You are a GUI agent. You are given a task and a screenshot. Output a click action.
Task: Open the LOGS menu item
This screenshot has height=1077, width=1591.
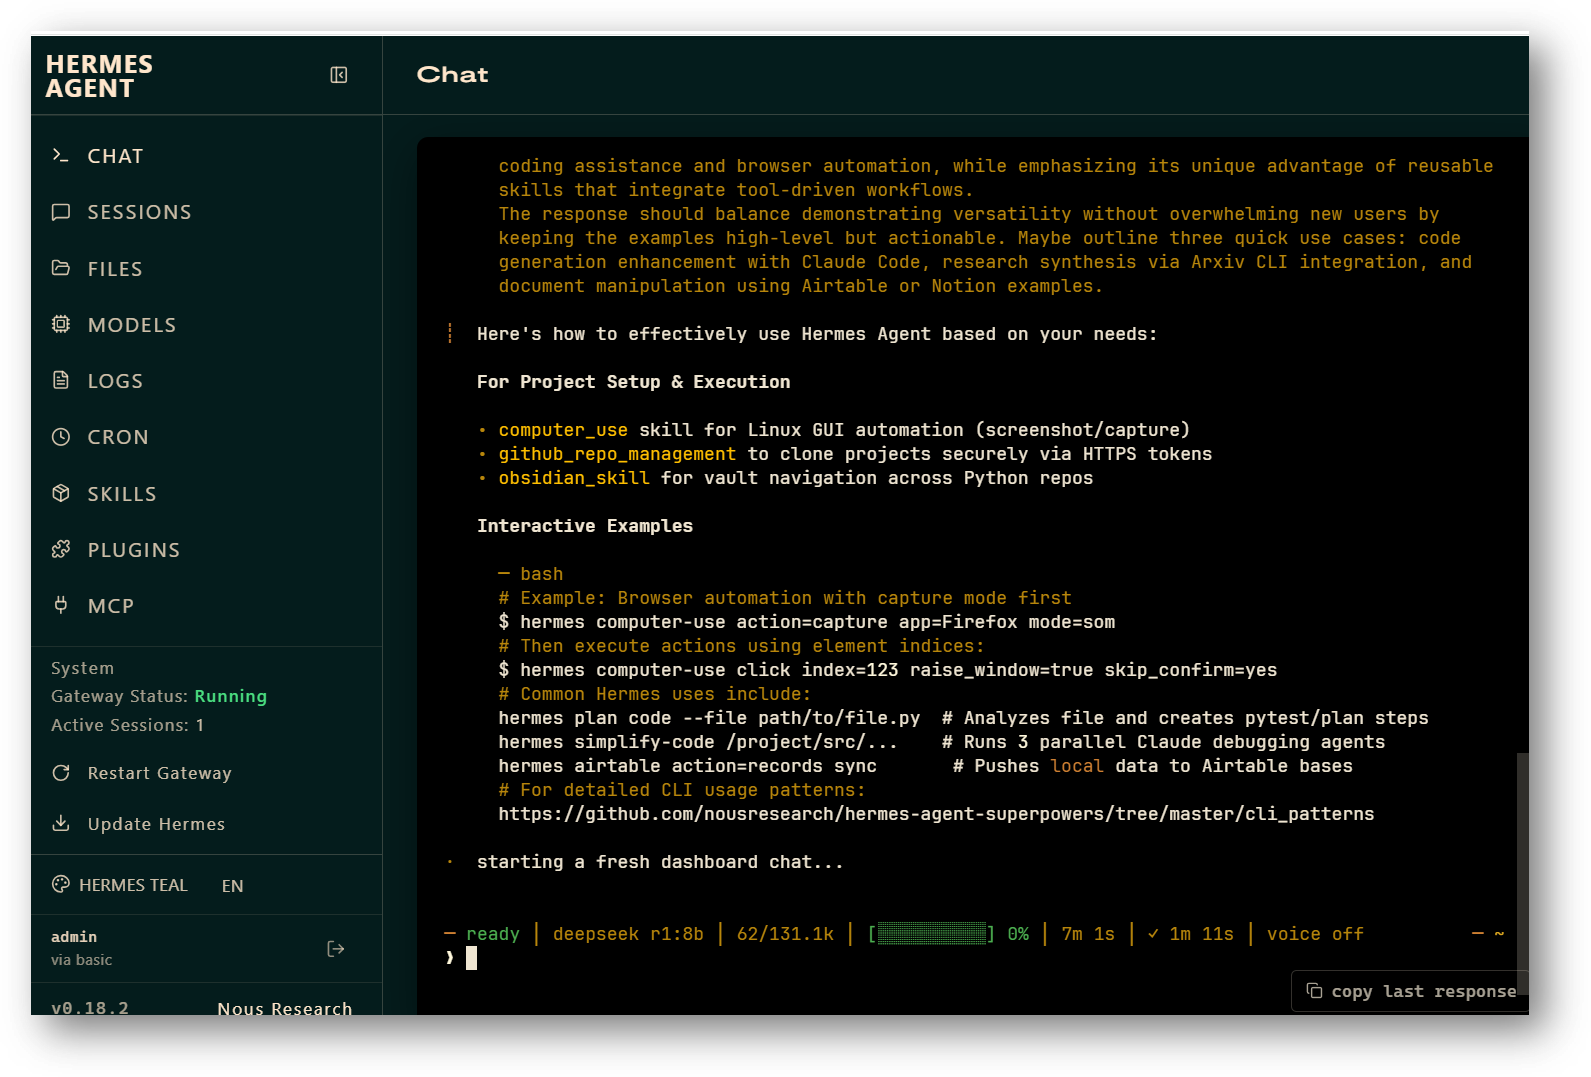(206, 381)
